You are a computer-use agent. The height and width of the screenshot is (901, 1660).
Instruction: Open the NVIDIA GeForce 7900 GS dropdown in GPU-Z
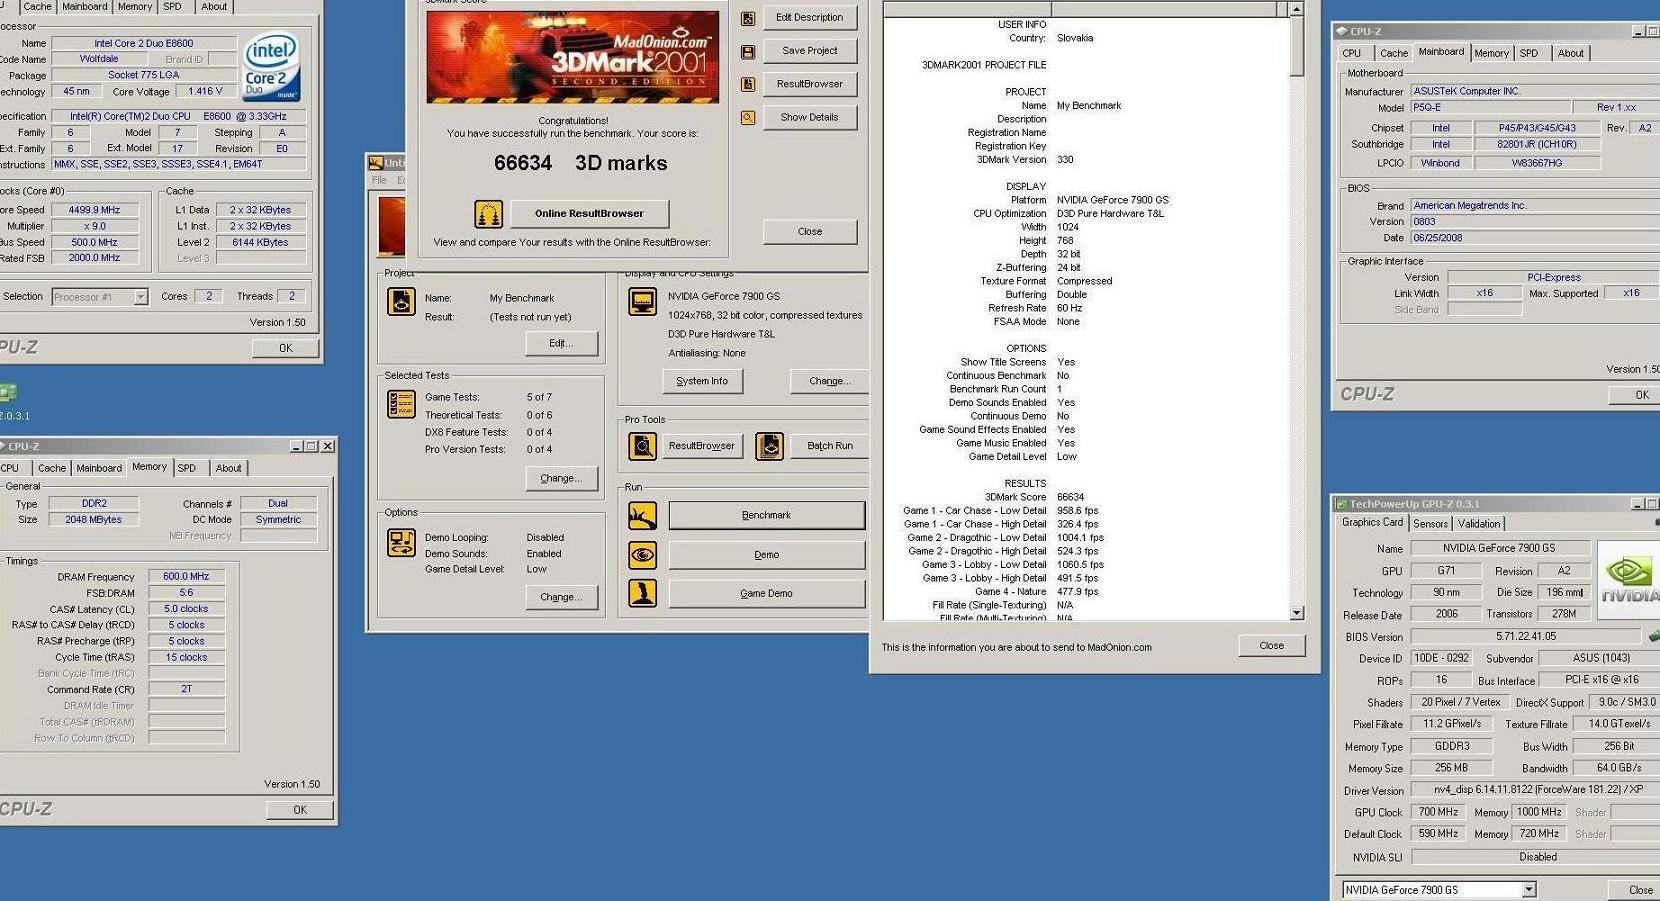(x=1528, y=890)
